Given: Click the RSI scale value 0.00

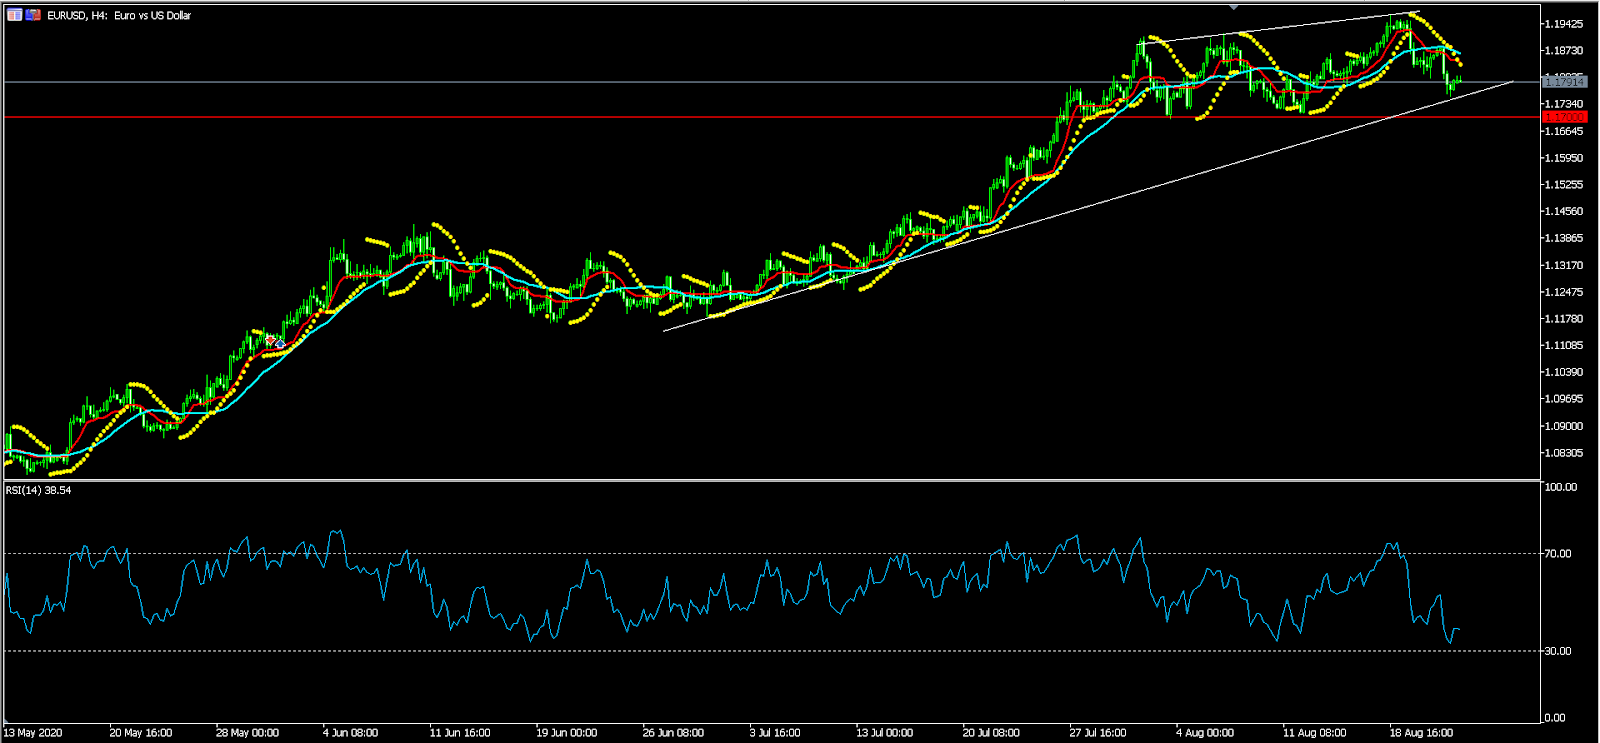Looking at the screenshot, I should point(1555,718).
